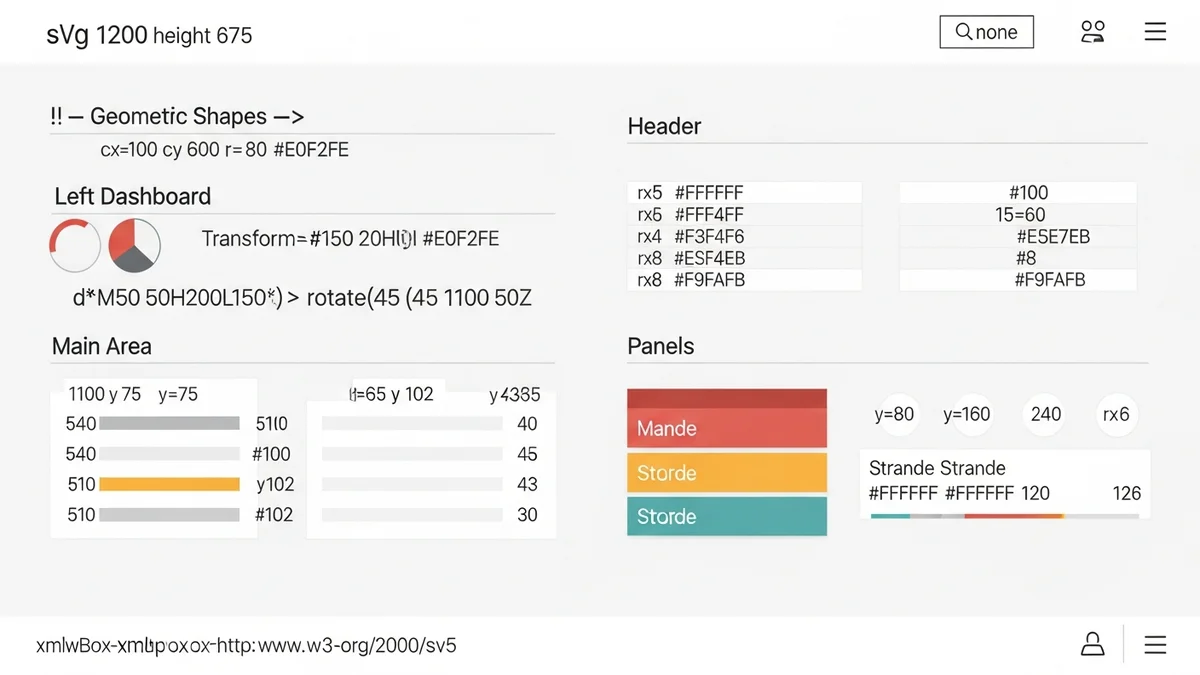Click the user profile icon in footer
1200x675 pixels.
click(1093, 645)
